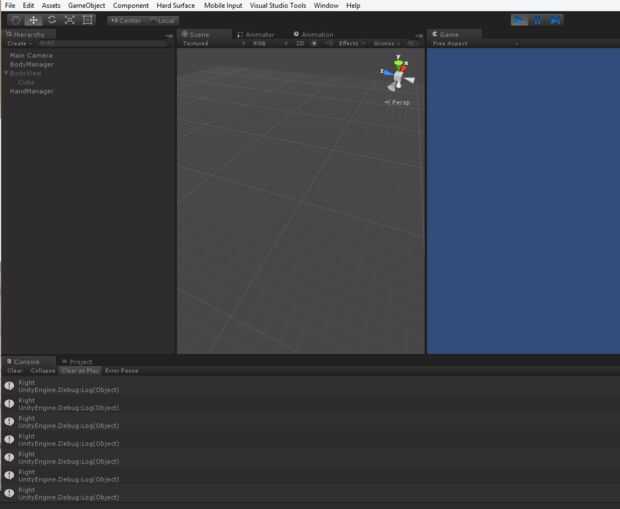This screenshot has width=620, height=509.
Task: Select the topmost Right log entry
Action: tap(310, 386)
